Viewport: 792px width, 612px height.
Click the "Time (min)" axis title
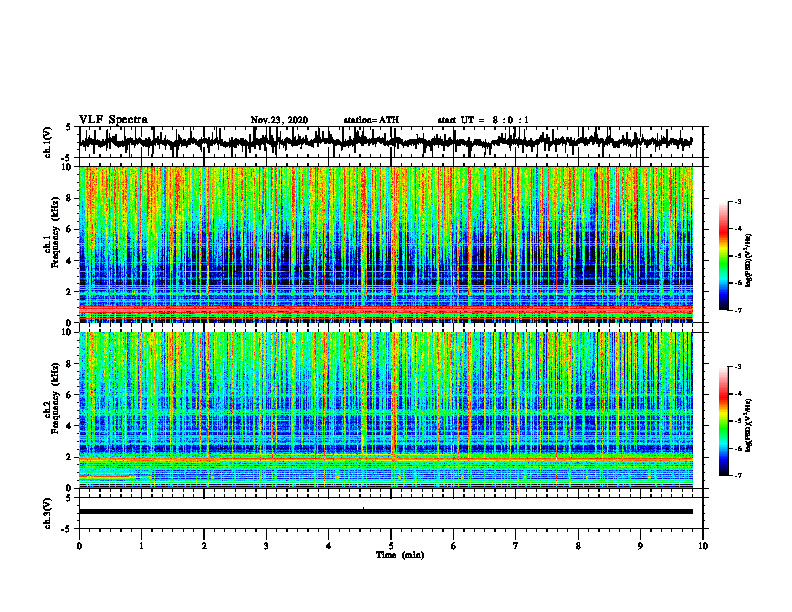click(x=400, y=555)
